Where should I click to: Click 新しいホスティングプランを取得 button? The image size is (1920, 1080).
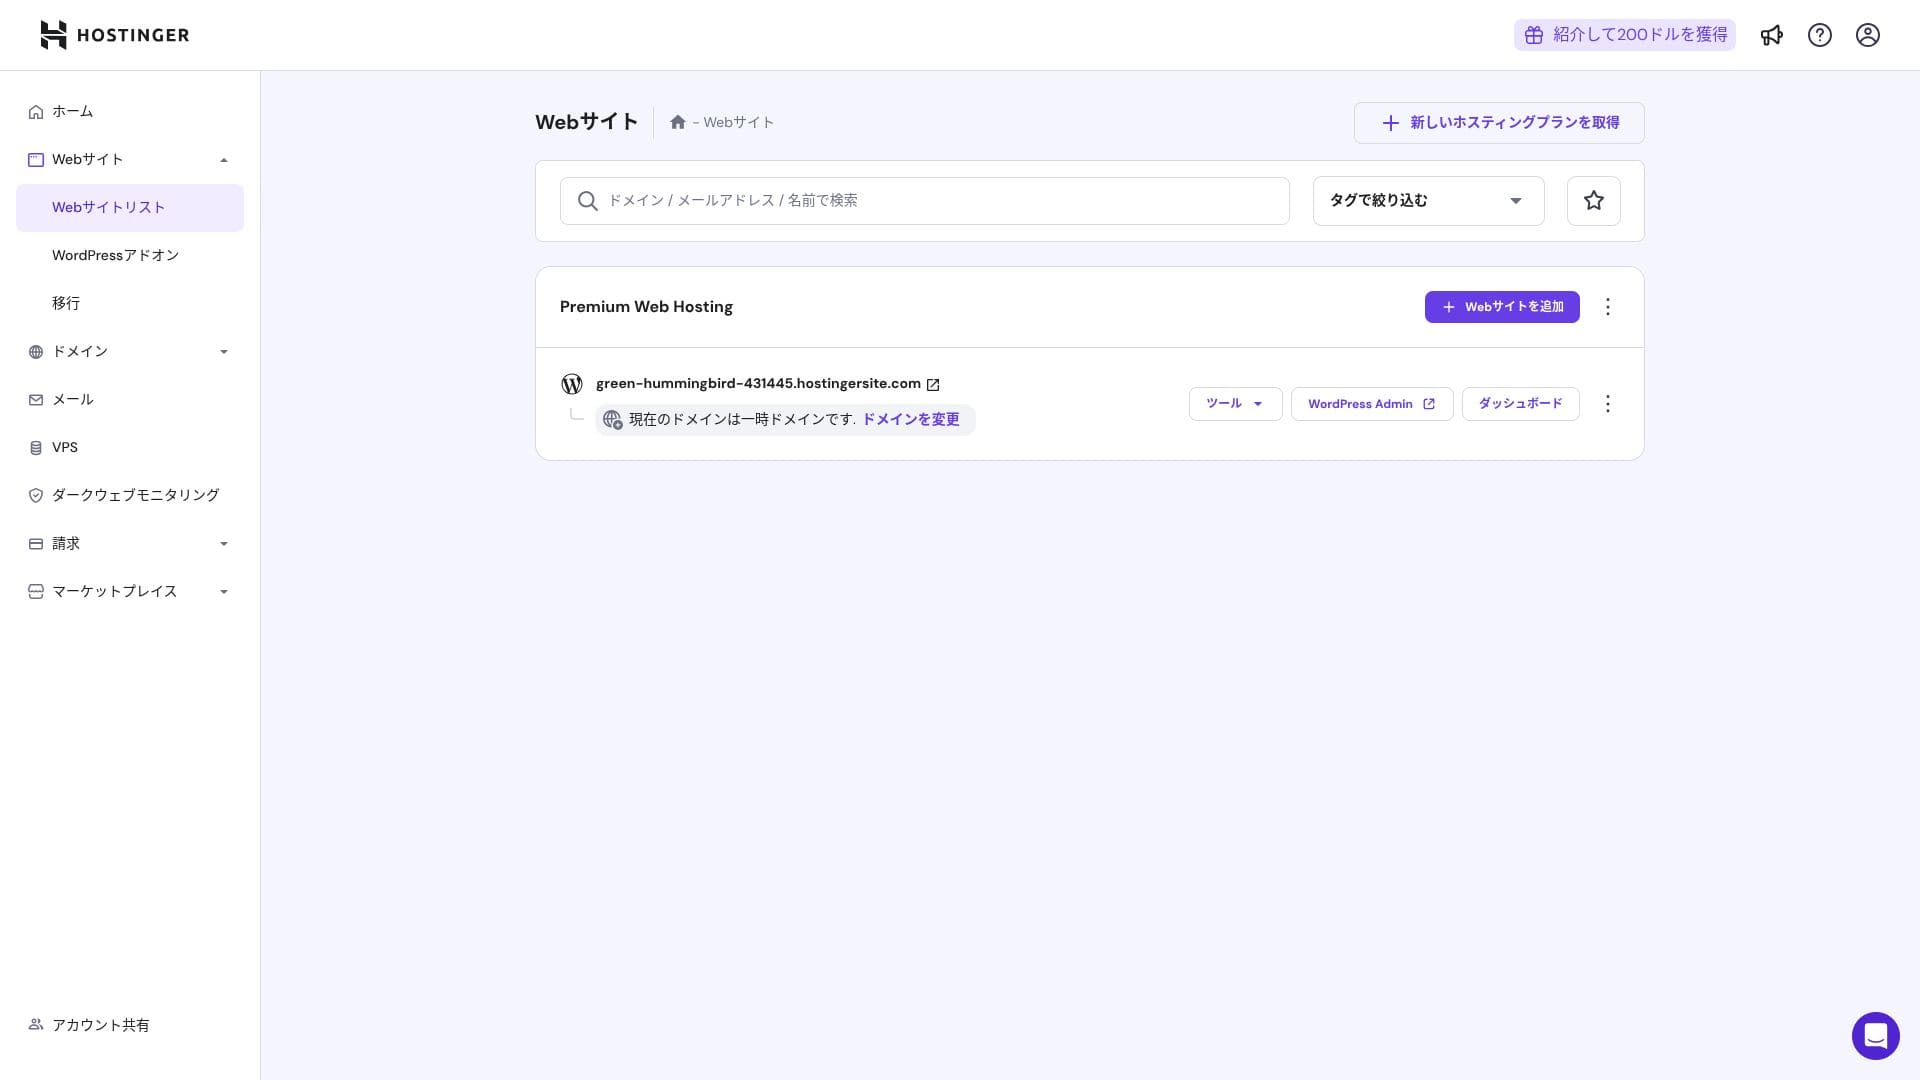click(x=1499, y=123)
